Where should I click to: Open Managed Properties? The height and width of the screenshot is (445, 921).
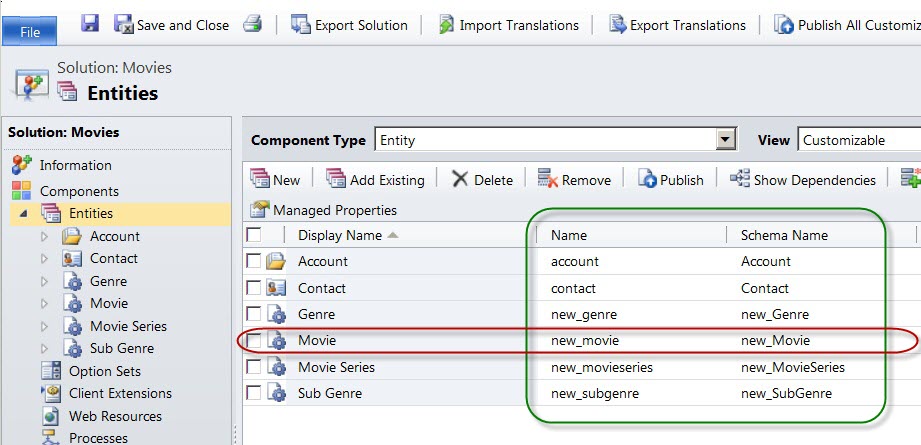(x=324, y=210)
